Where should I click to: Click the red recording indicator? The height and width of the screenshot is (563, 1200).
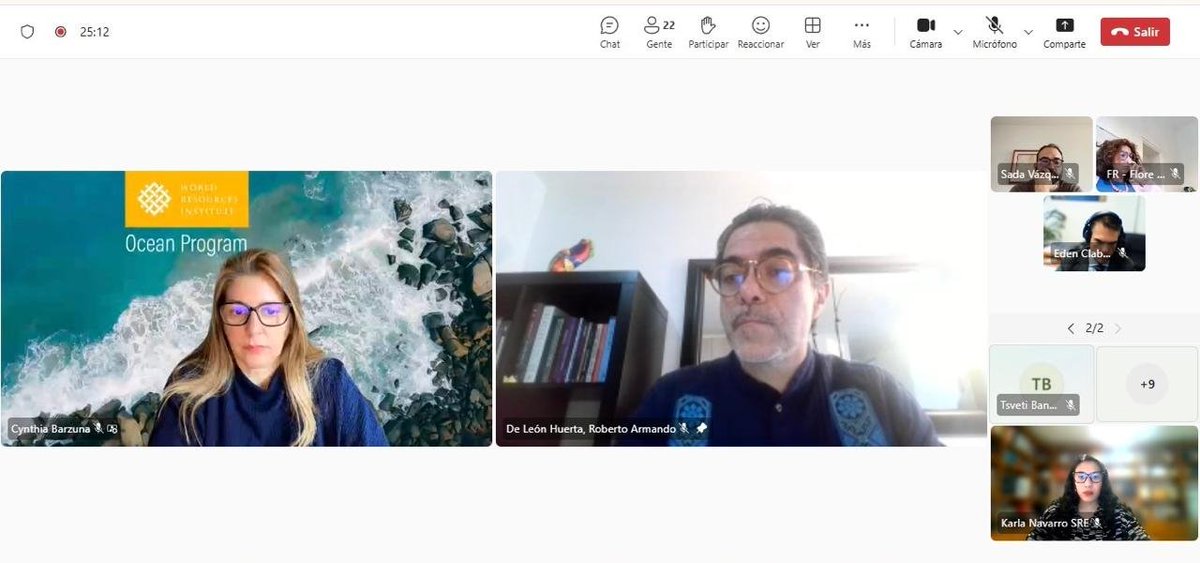point(60,32)
